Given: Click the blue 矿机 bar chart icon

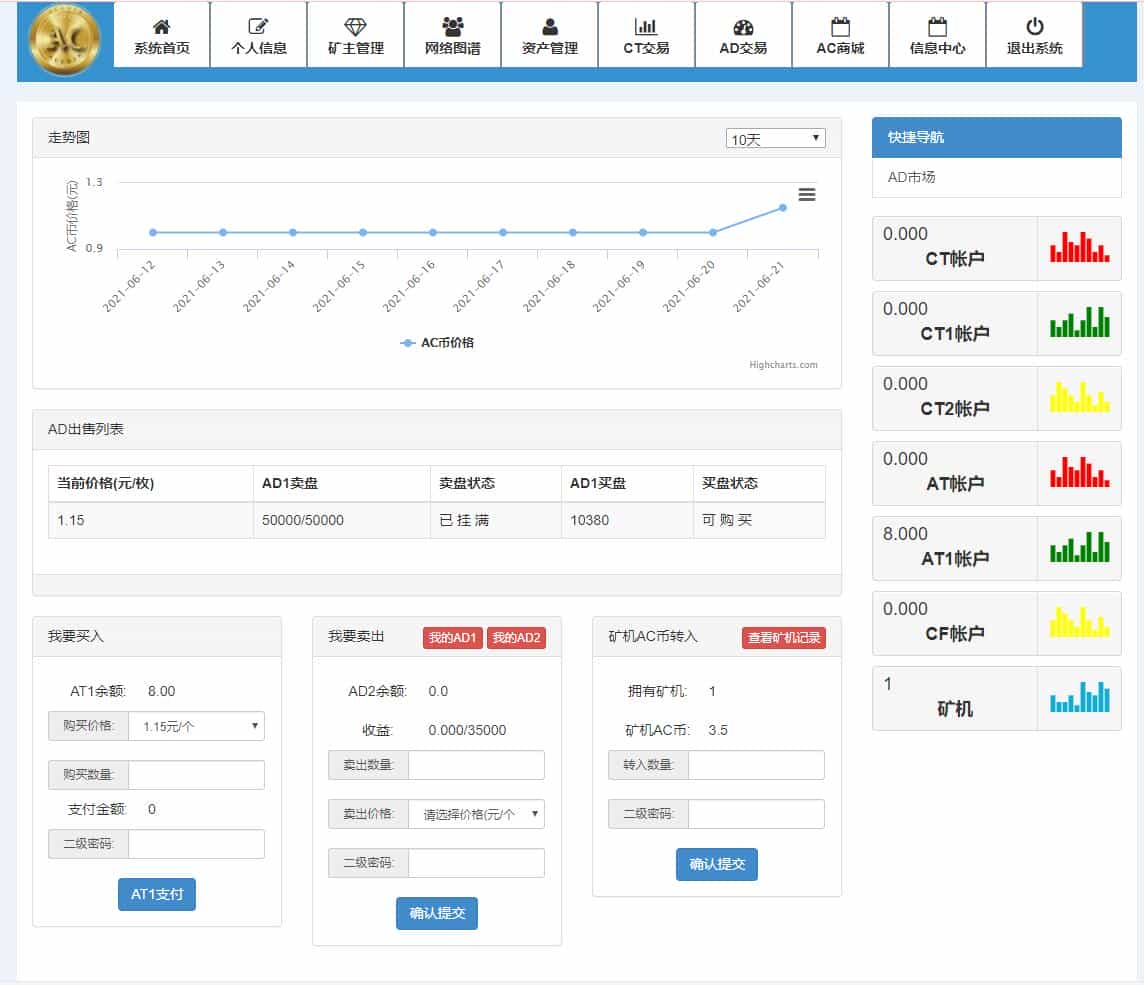Looking at the screenshot, I should [1079, 698].
